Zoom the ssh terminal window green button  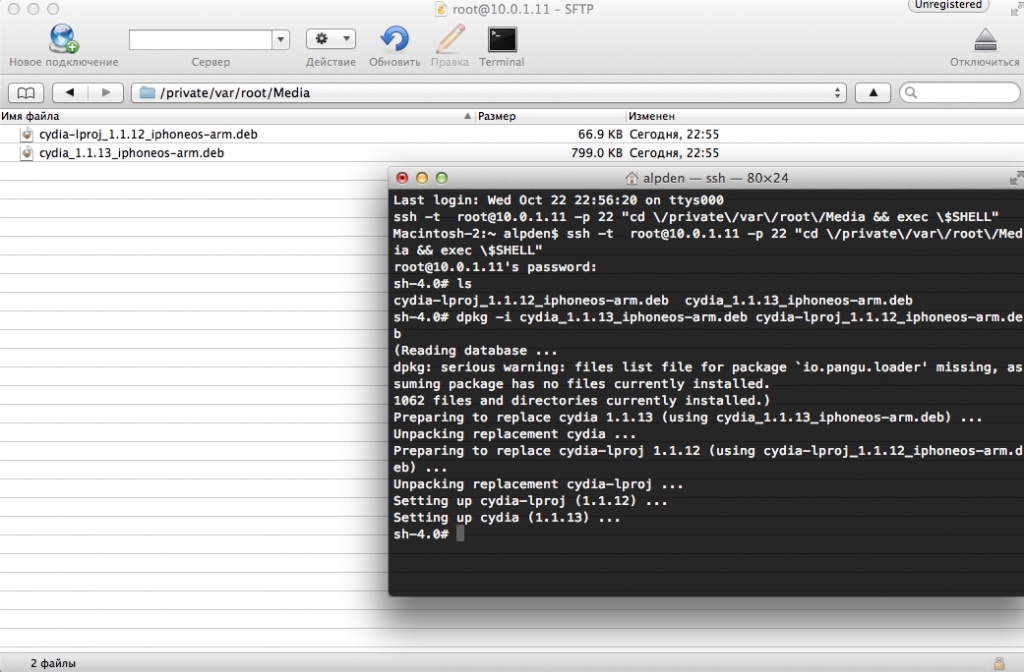tap(441, 178)
